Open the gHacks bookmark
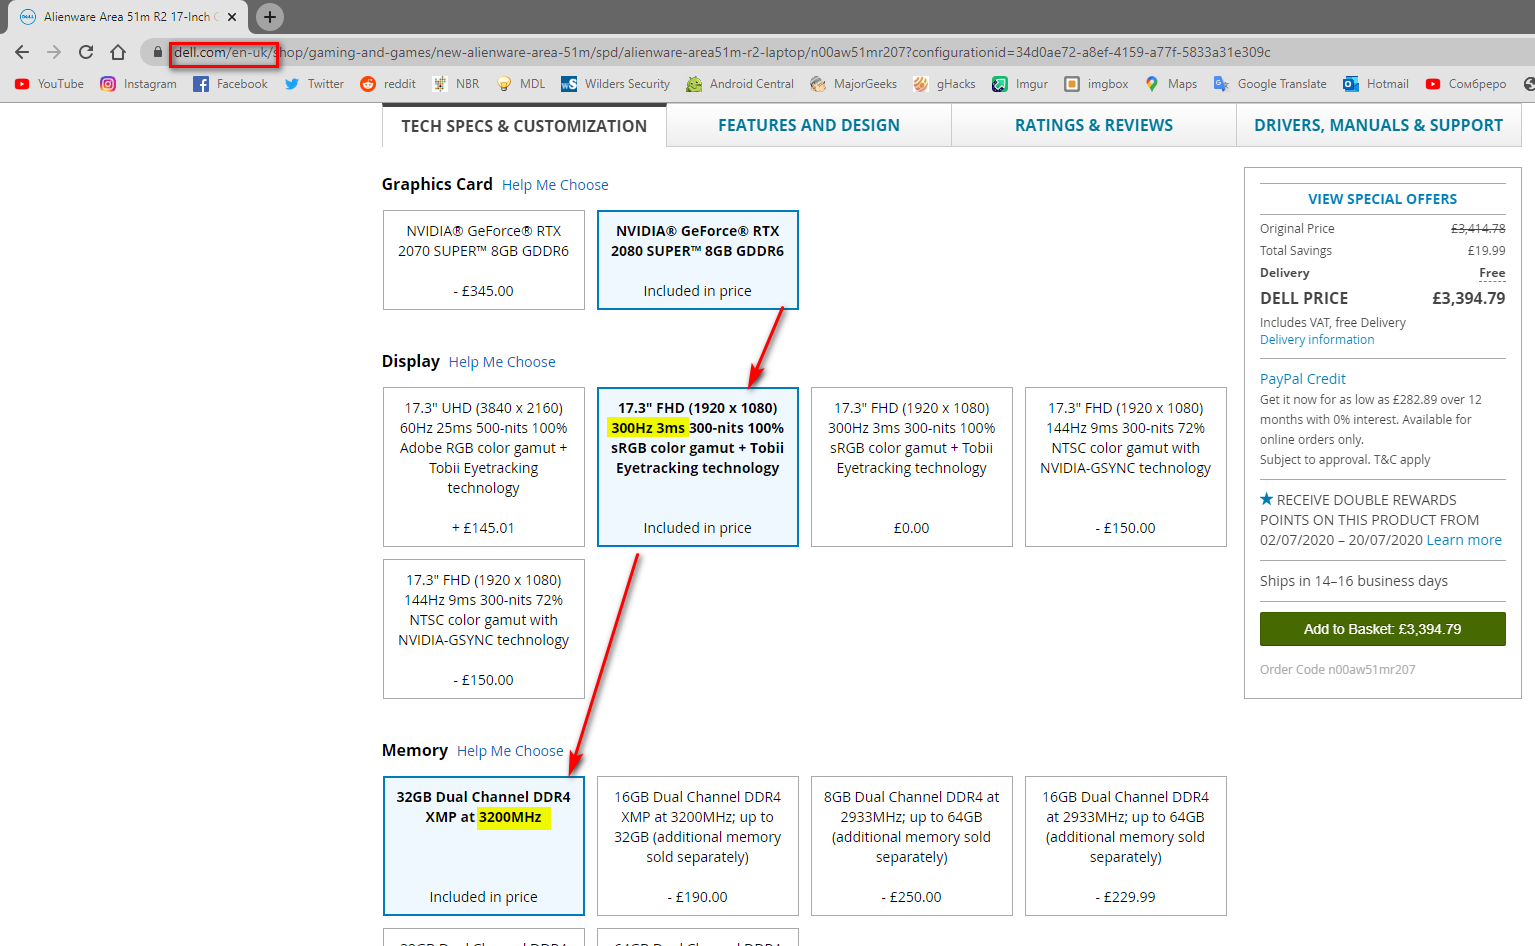The height and width of the screenshot is (946, 1535). point(944,84)
